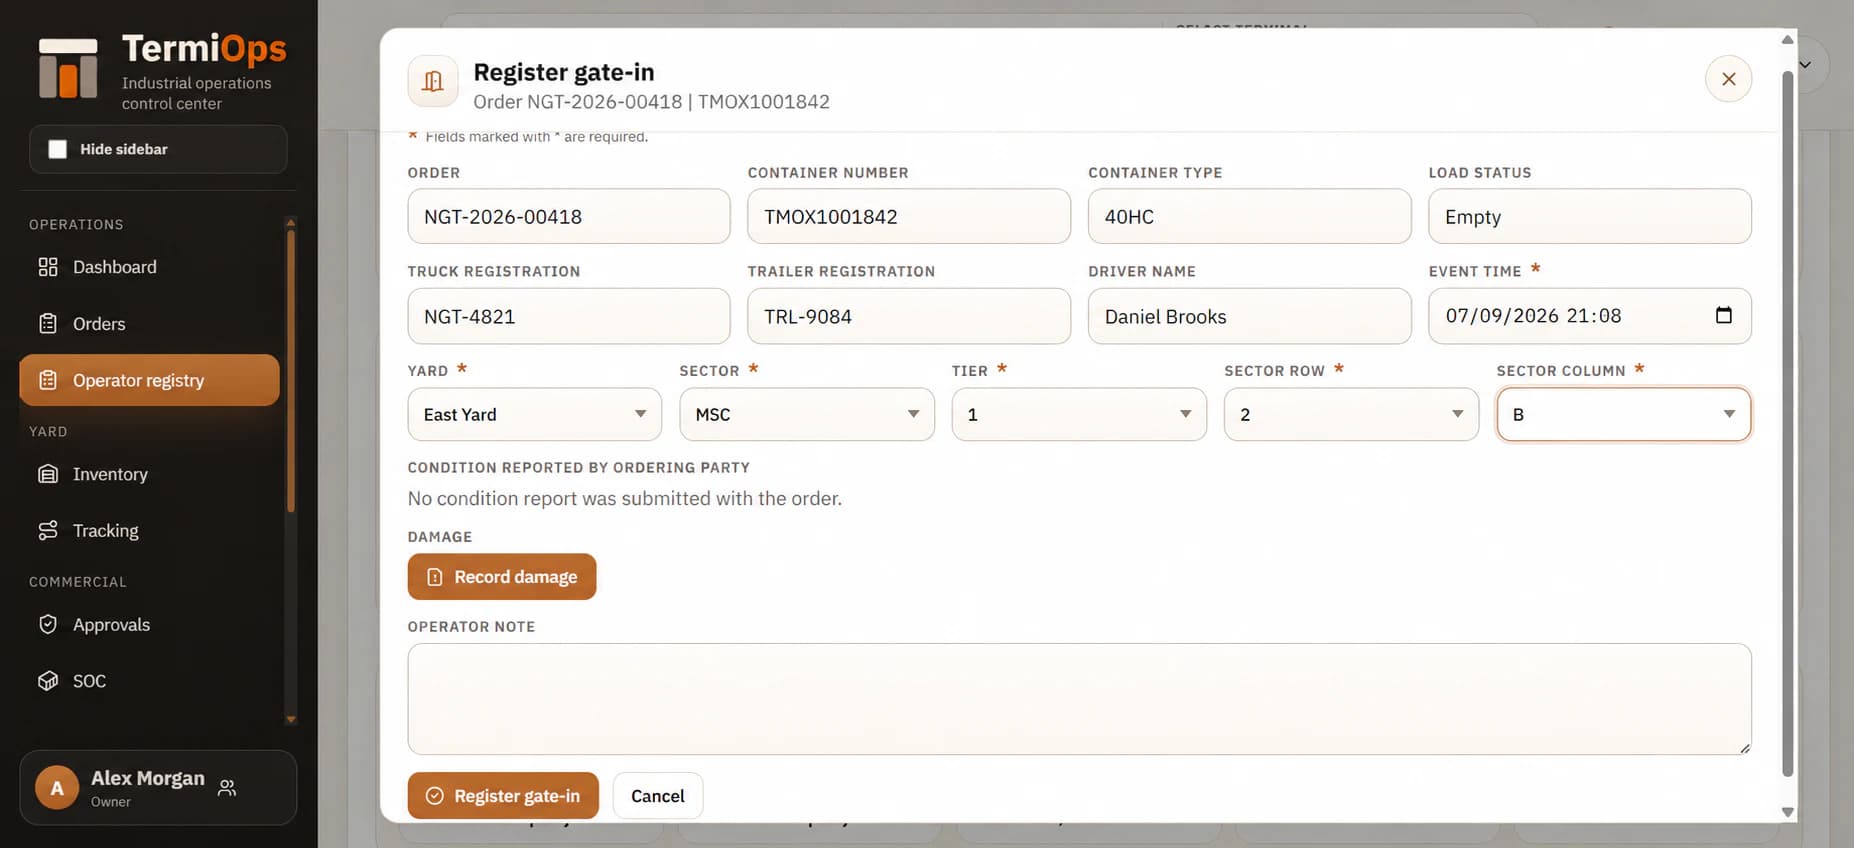Viewport: 1854px width, 848px height.
Task: Cancel the gate-in registration
Action: coord(658,796)
